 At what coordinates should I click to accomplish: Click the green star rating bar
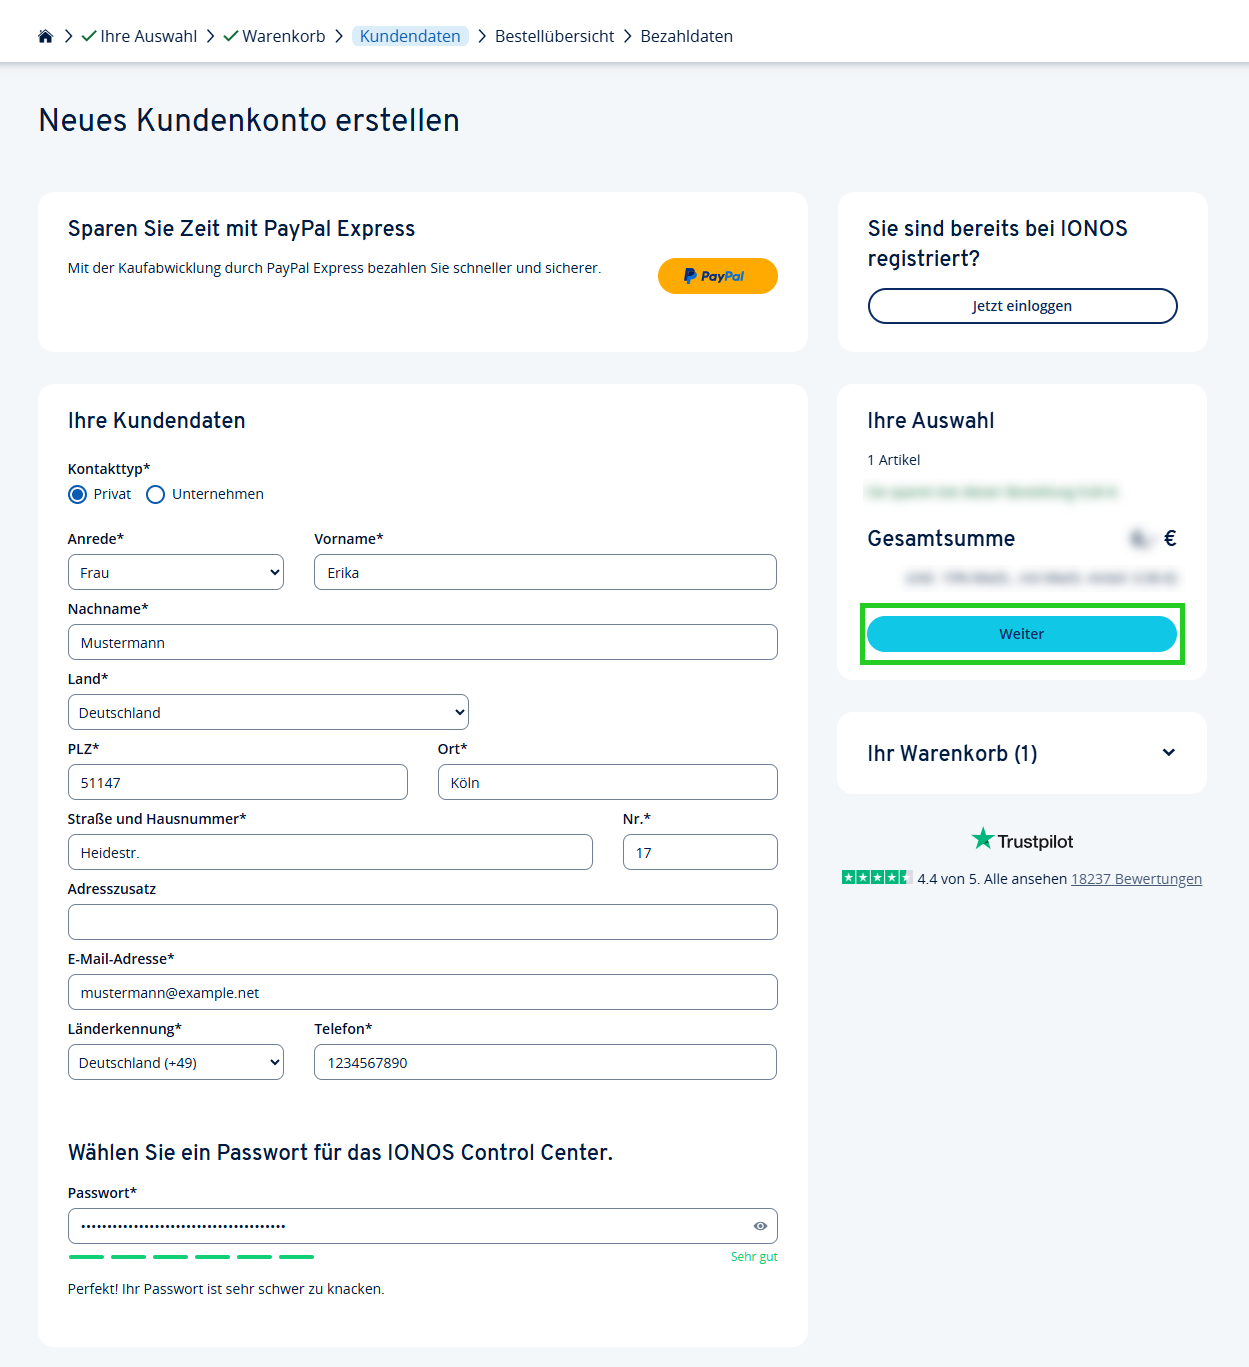pyautogui.click(x=875, y=877)
